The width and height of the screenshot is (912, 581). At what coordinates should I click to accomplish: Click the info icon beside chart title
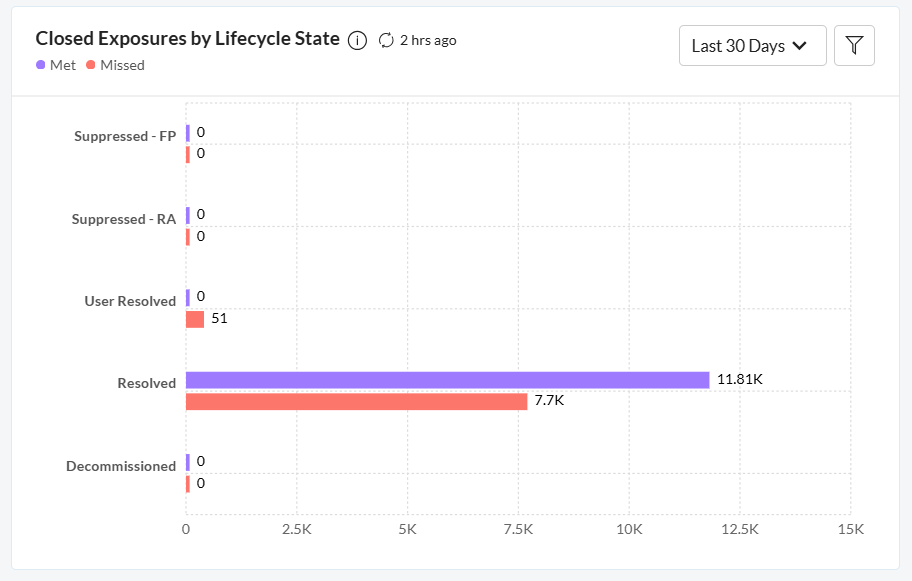click(x=357, y=41)
